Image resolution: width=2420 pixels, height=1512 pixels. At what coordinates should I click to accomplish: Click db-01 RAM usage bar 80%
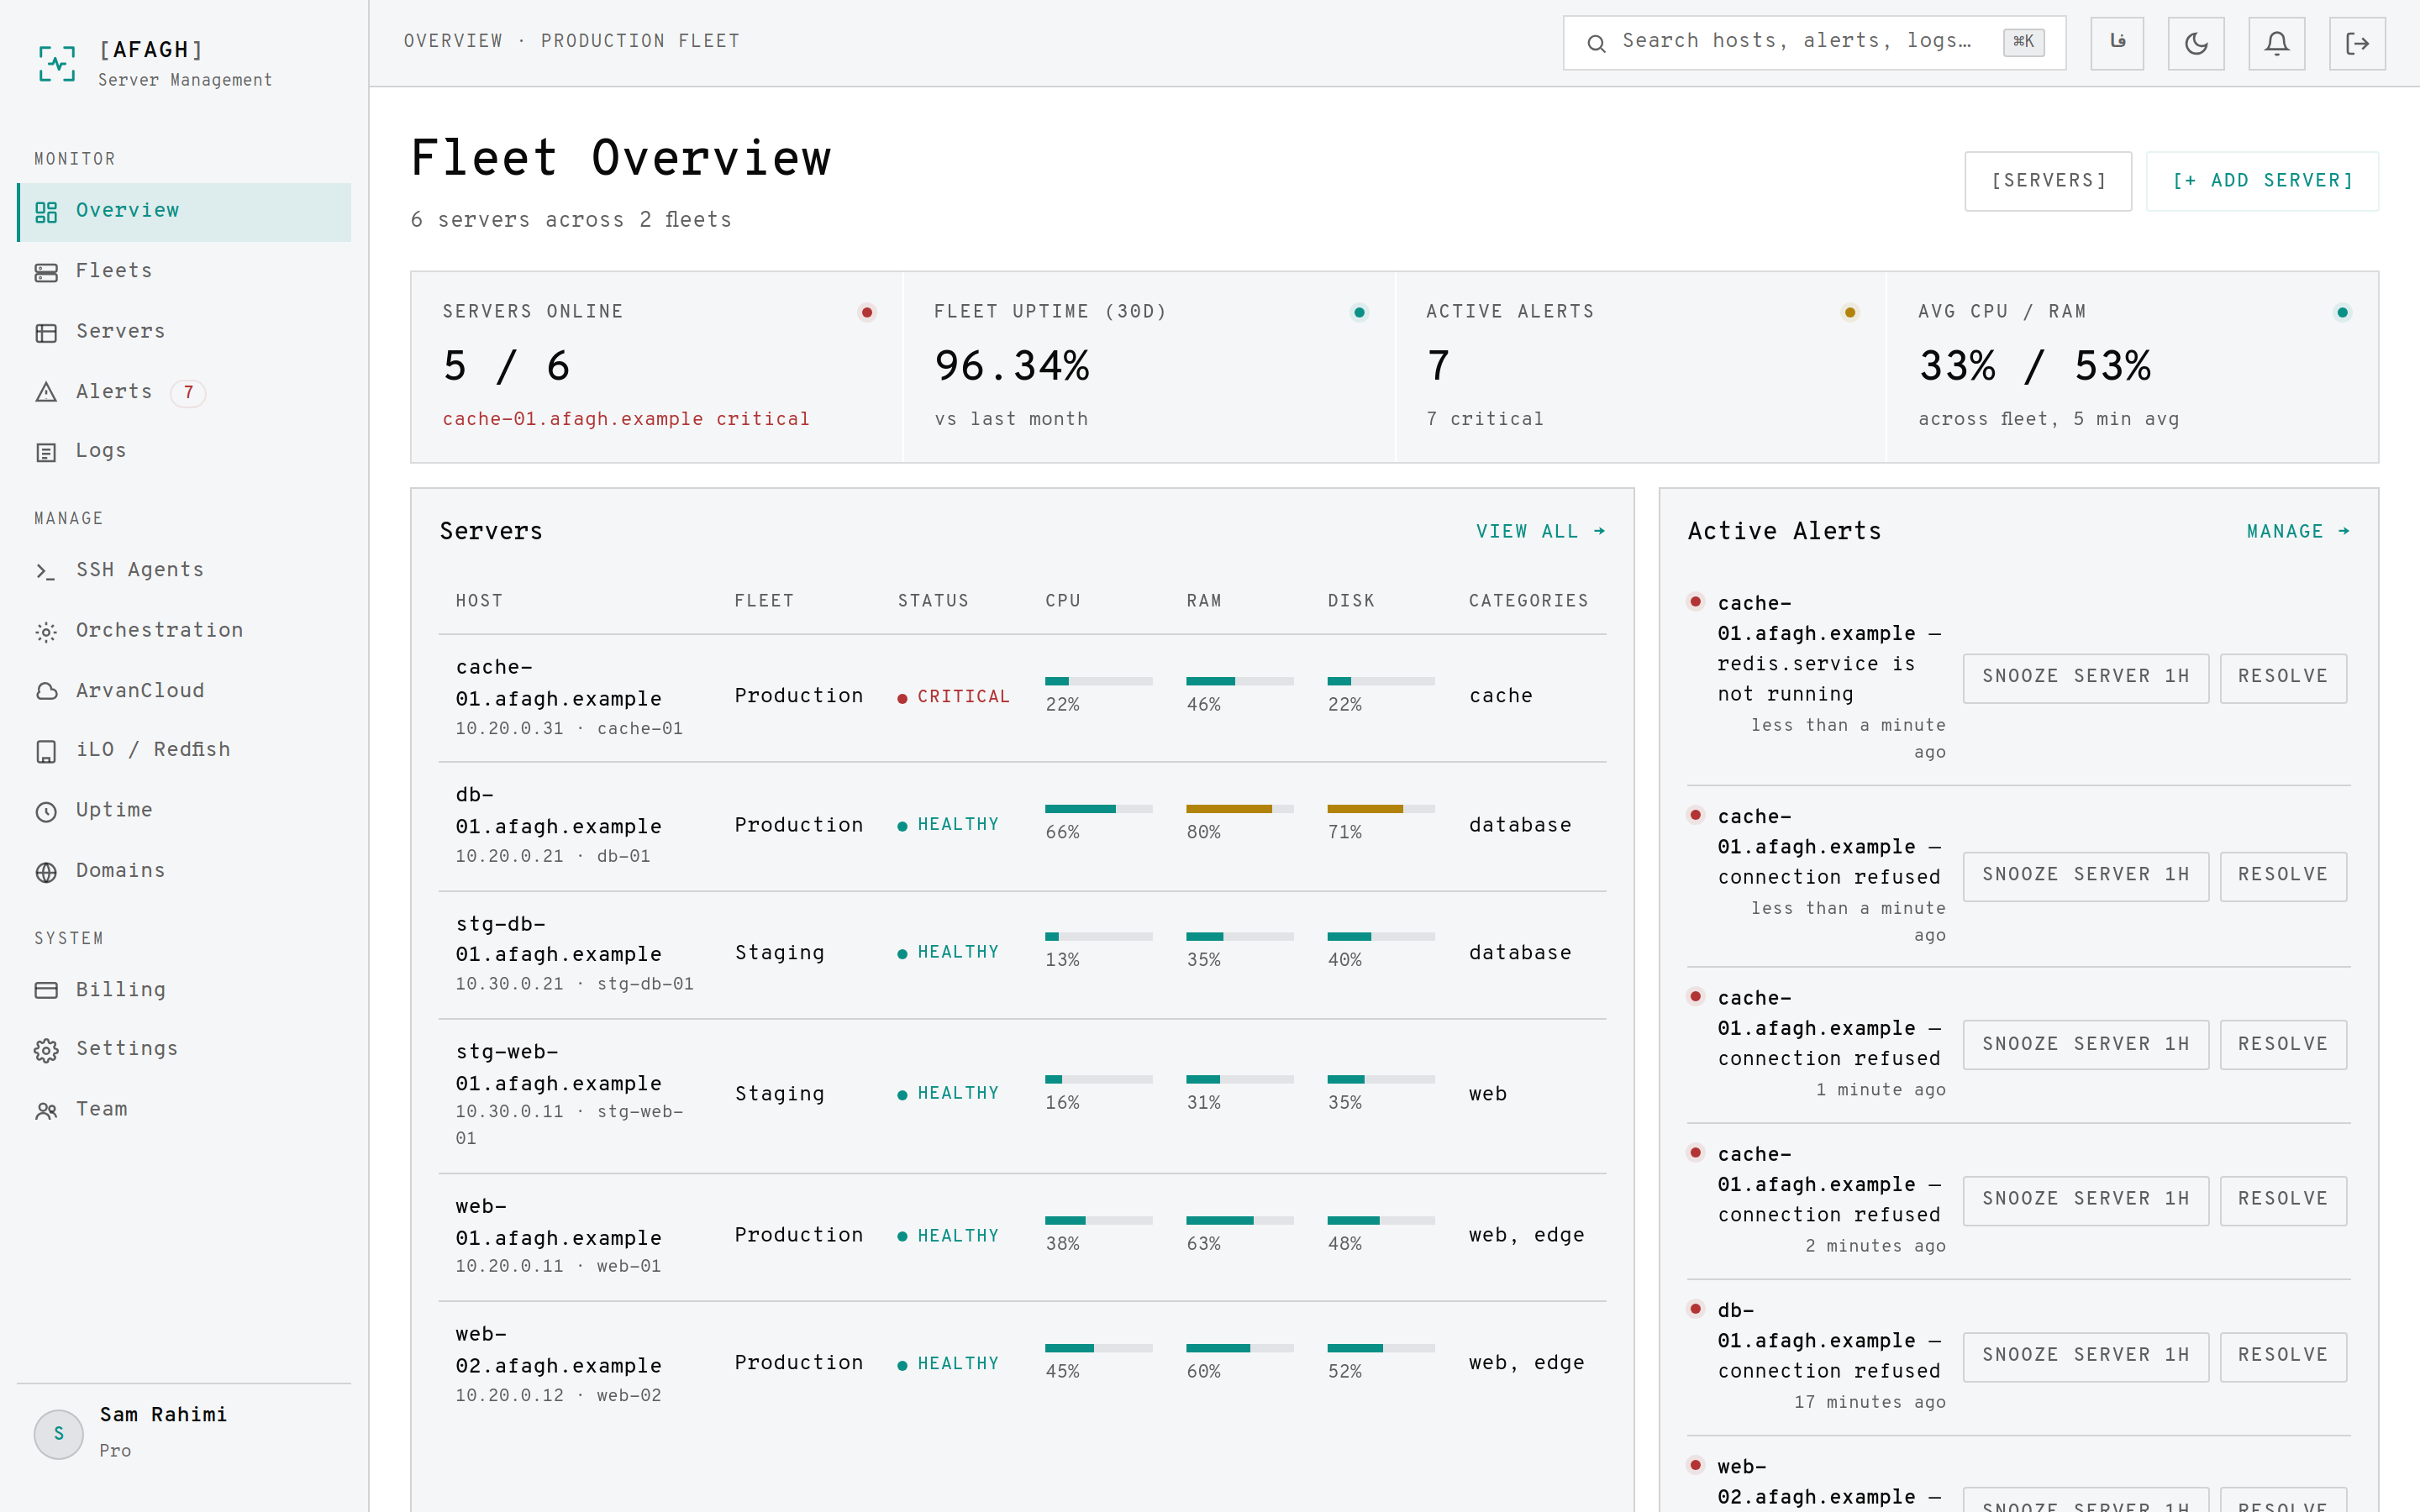point(1239,809)
